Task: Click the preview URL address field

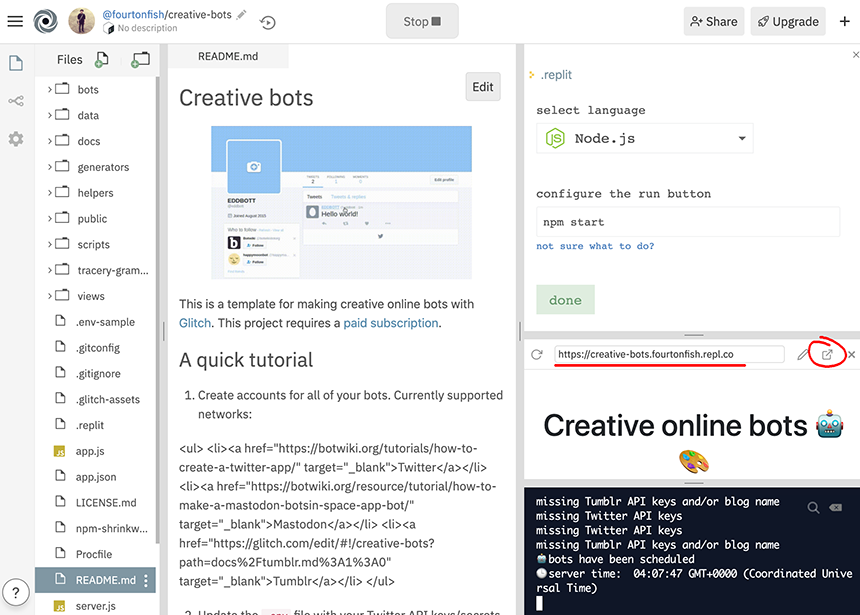Action: (x=669, y=354)
